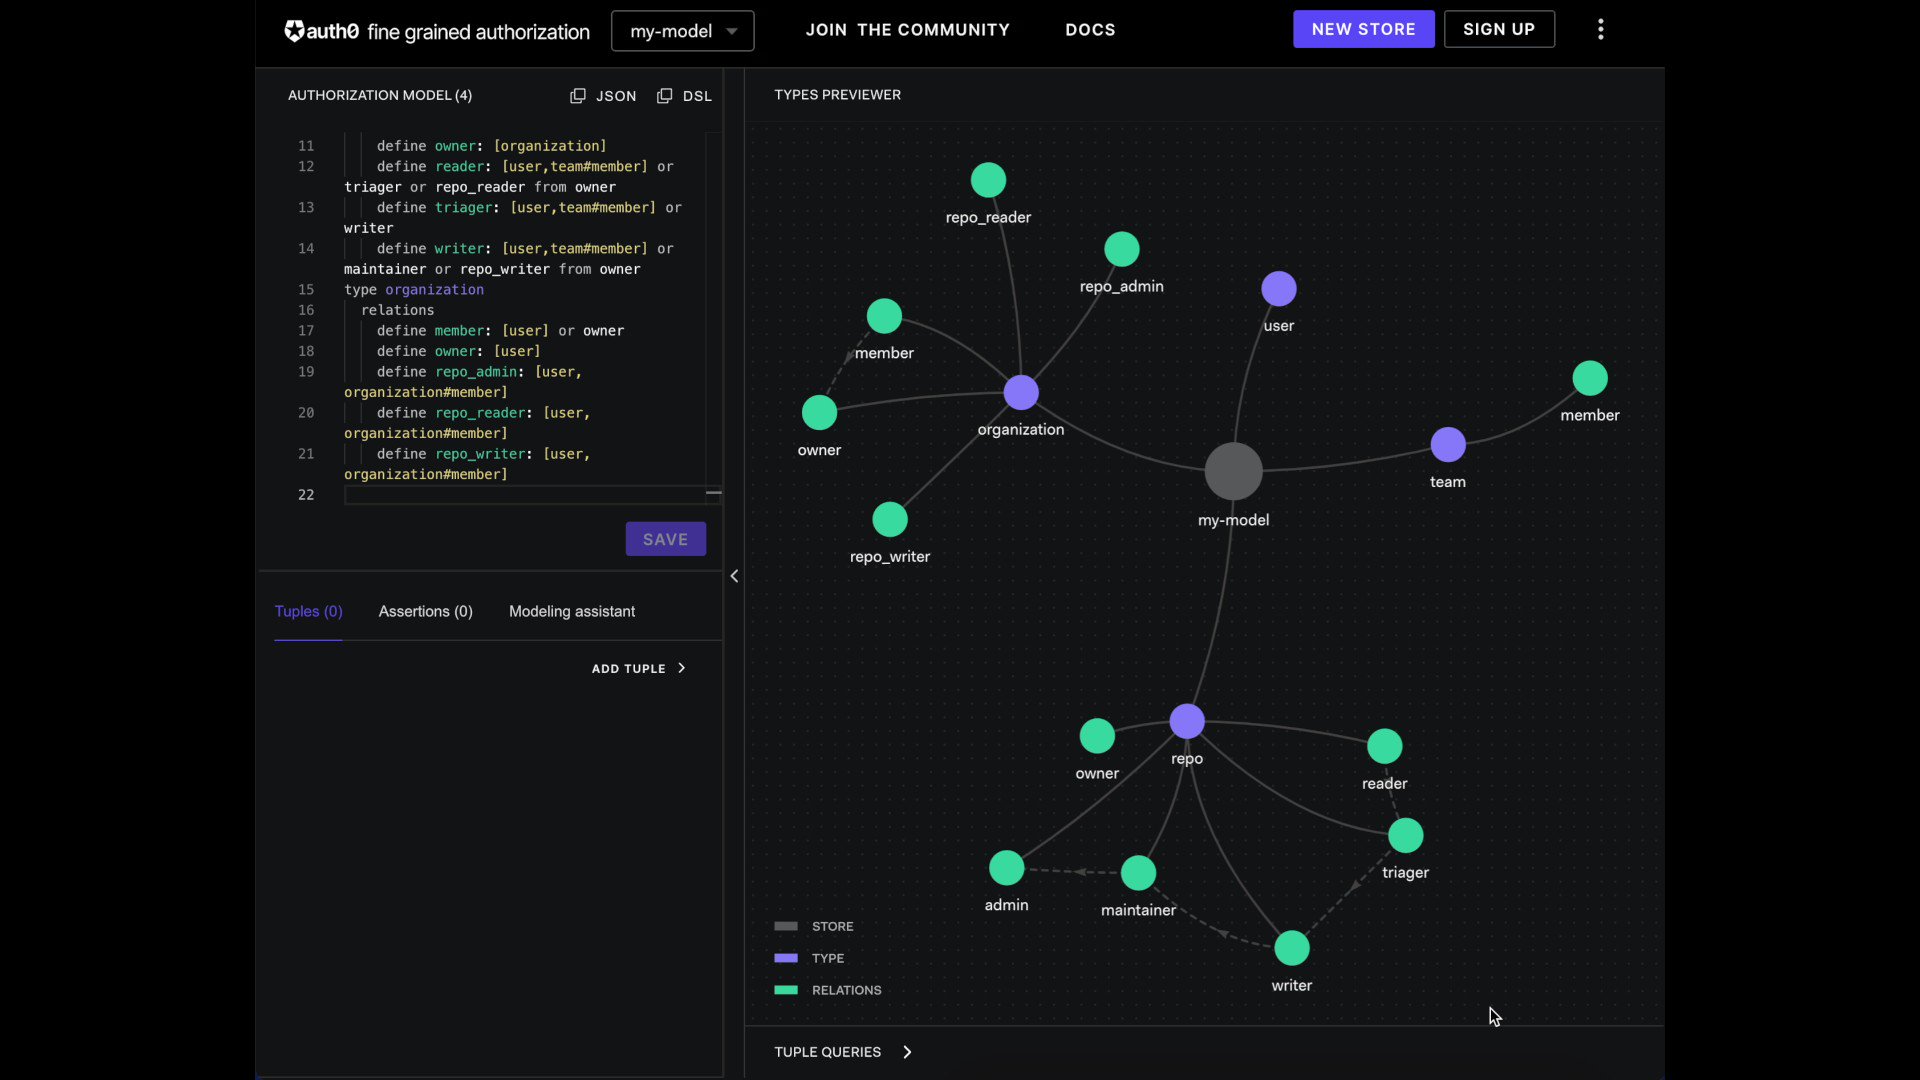
Task: Click the SAVE button
Action: pyautogui.click(x=665, y=538)
